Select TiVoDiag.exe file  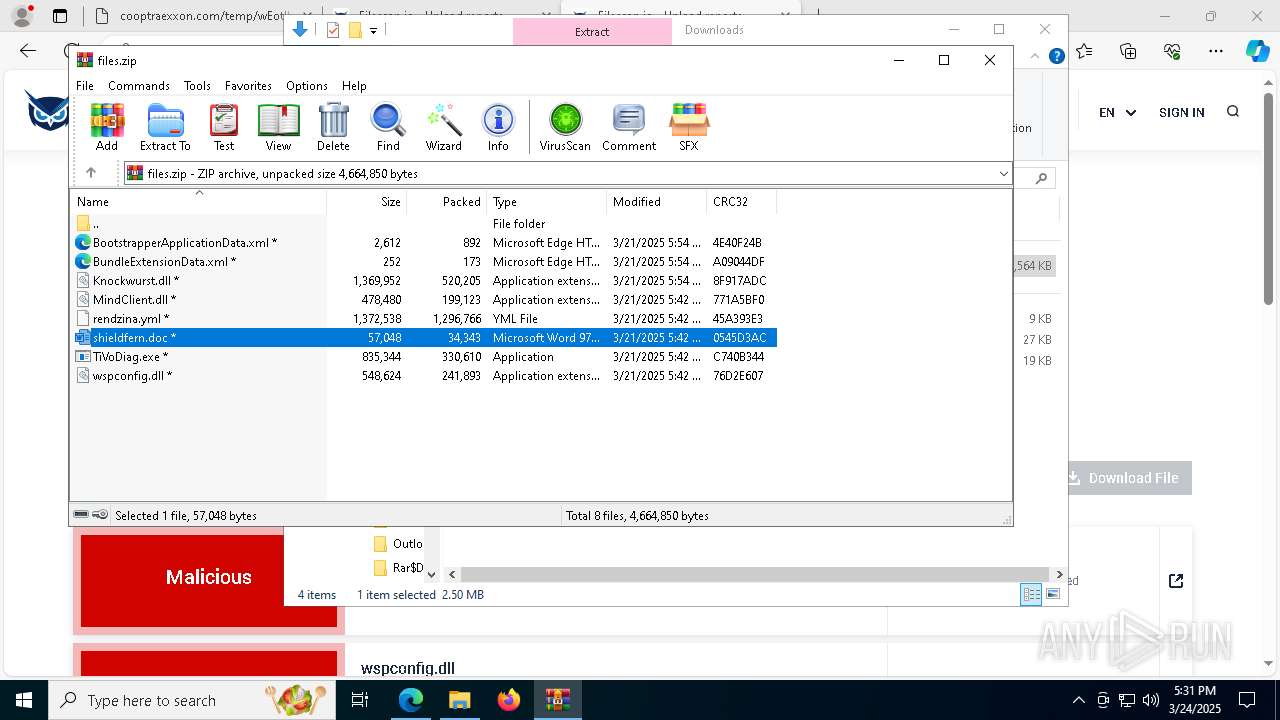(424, 357)
